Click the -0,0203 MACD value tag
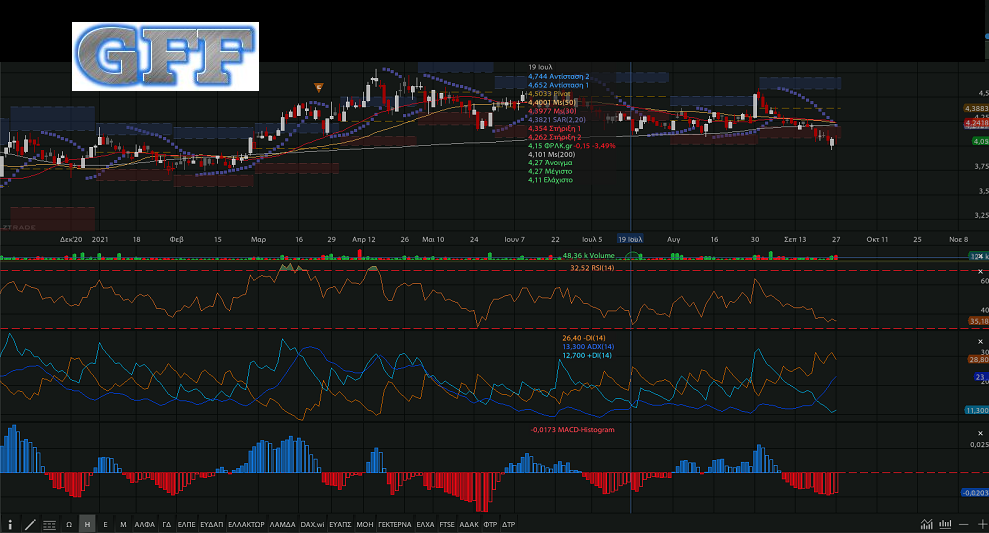 coord(975,493)
